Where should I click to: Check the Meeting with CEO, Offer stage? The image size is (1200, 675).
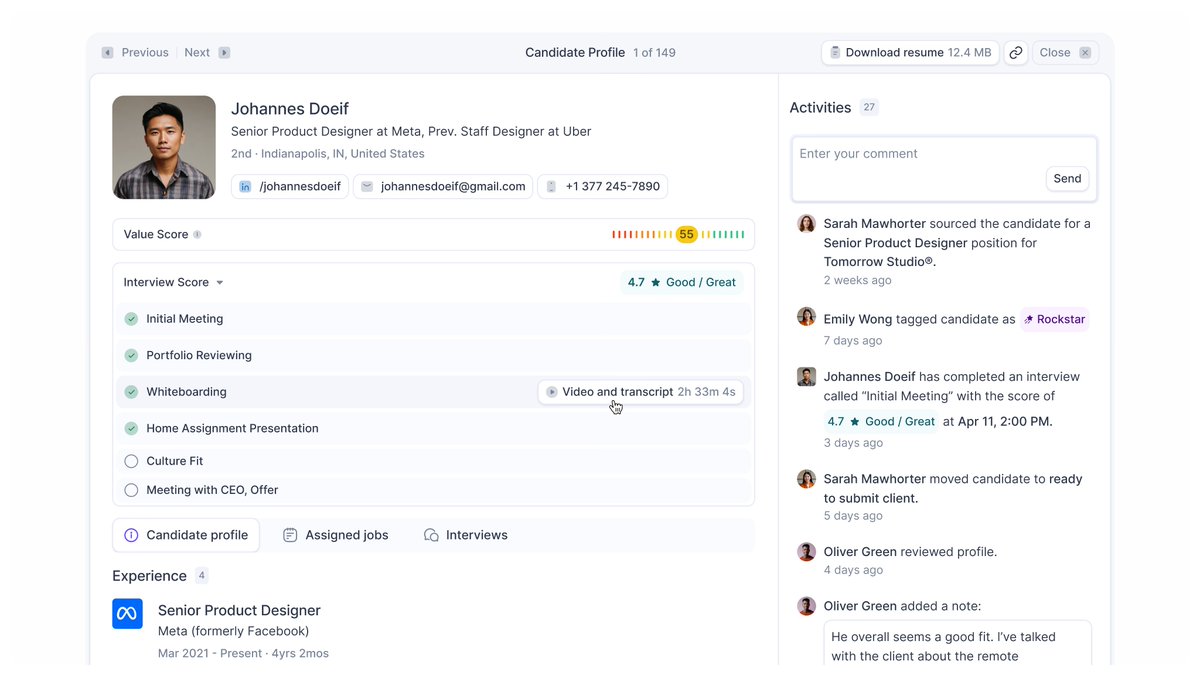tap(131, 490)
